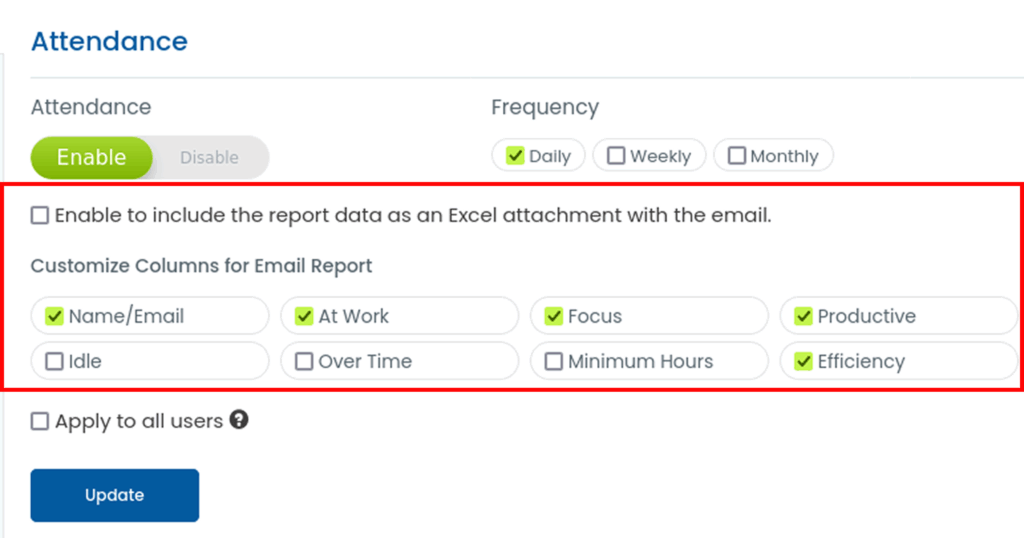This screenshot has width=1024, height=538.
Task: Check the Monthly frequency option
Action: pos(737,156)
